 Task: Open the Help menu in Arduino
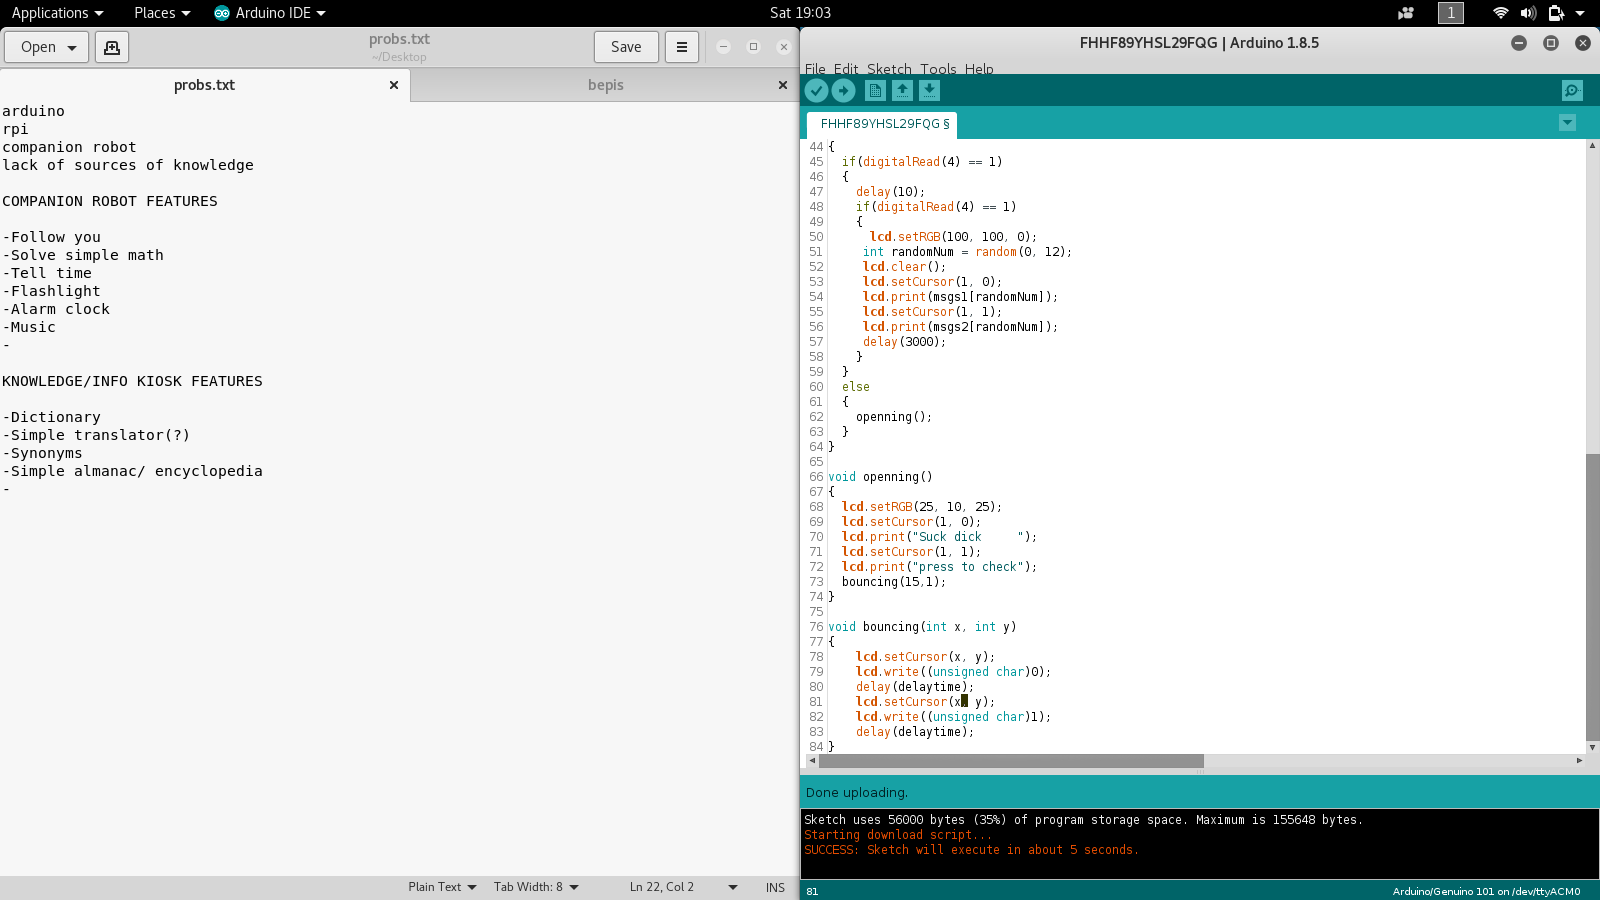click(x=979, y=69)
